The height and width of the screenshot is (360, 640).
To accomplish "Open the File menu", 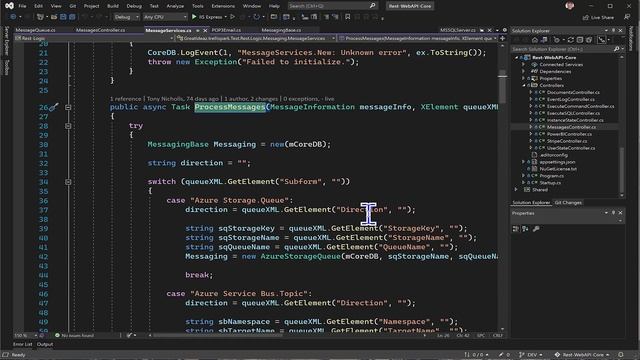I will (x=22, y=6).
